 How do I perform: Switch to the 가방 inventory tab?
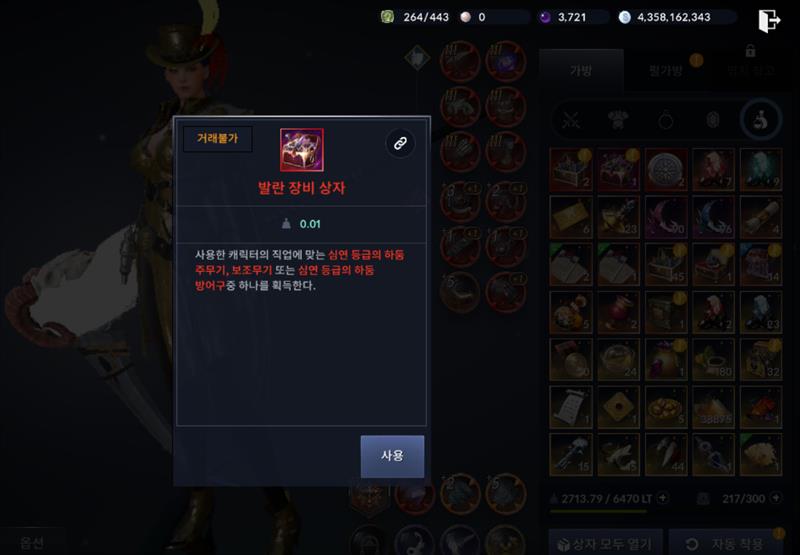[581, 70]
